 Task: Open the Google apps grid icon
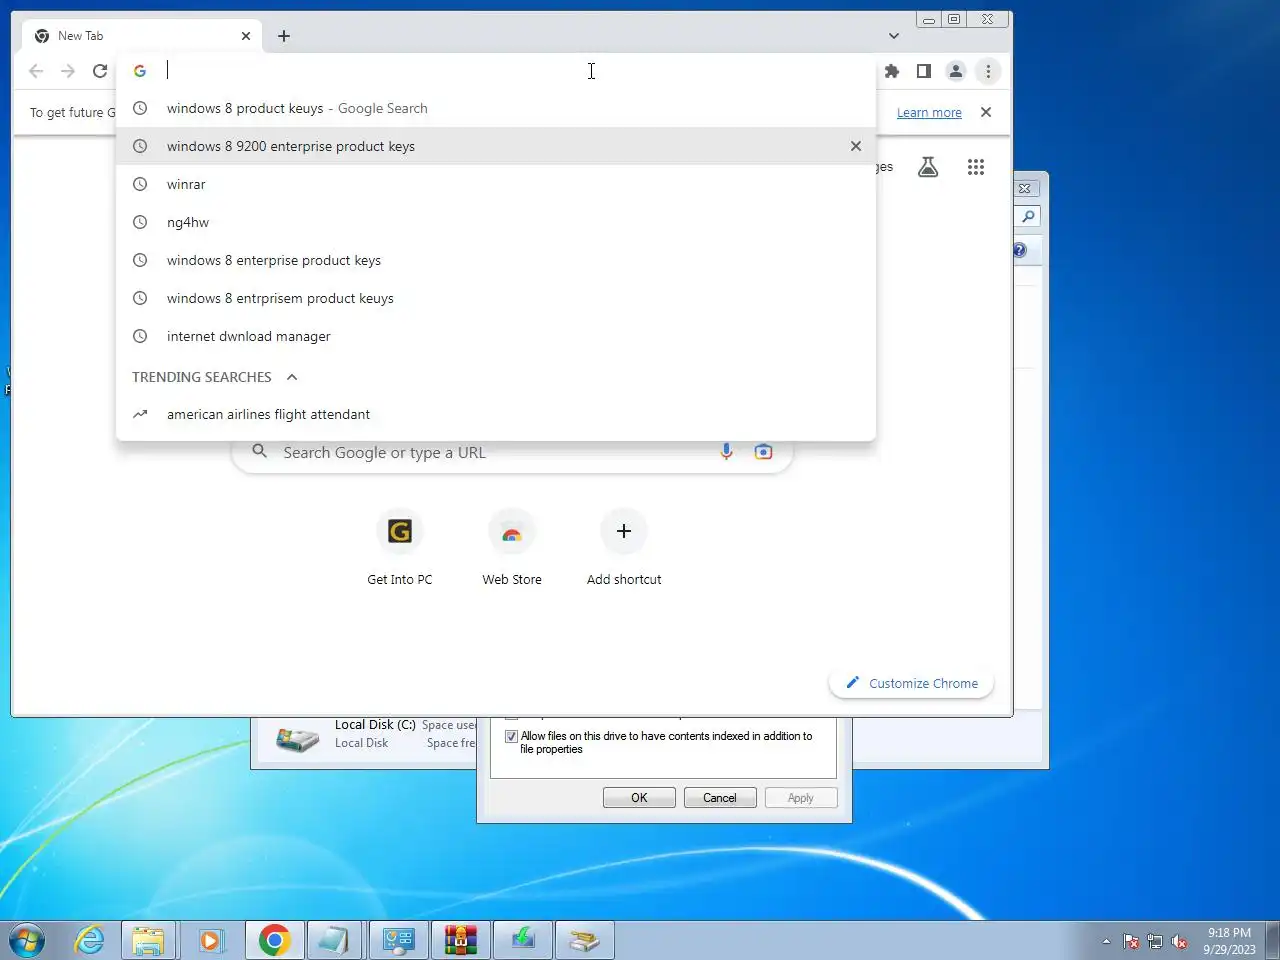[976, 167]
